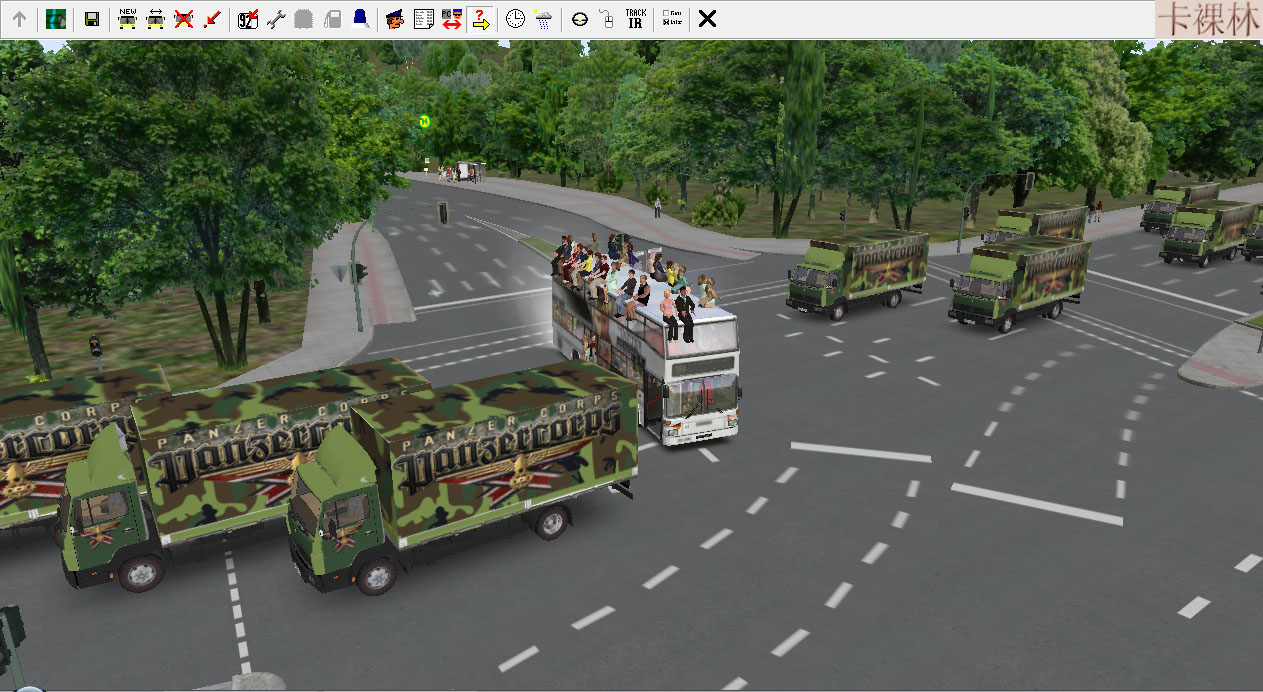Click the switch vehicle bus icon
The width and height of the screenshot is (1263, 692).
[155, 19]
